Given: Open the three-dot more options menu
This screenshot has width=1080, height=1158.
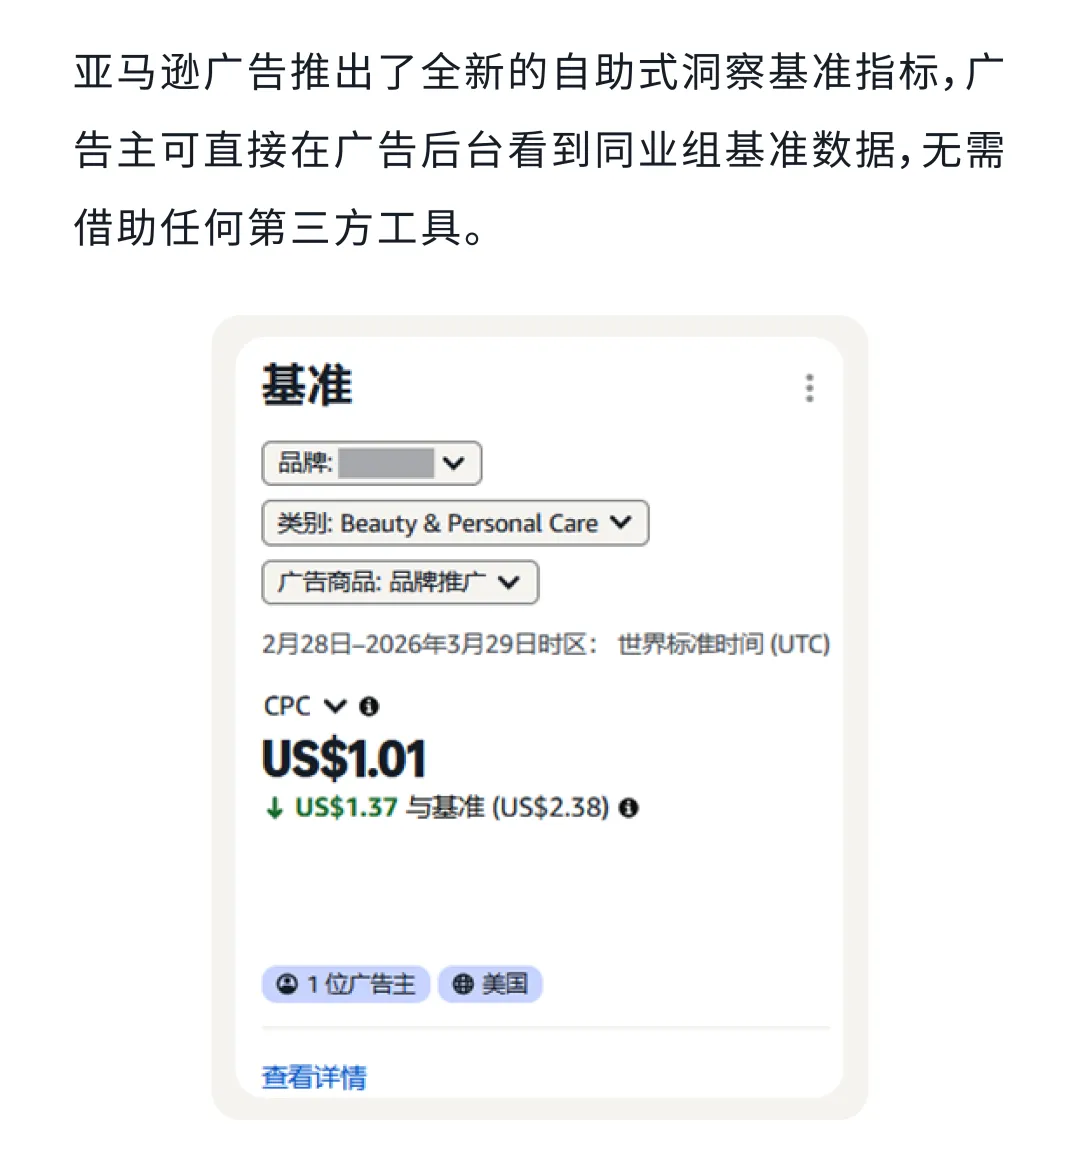Looking at the screenshot, I should click(809, 388).
